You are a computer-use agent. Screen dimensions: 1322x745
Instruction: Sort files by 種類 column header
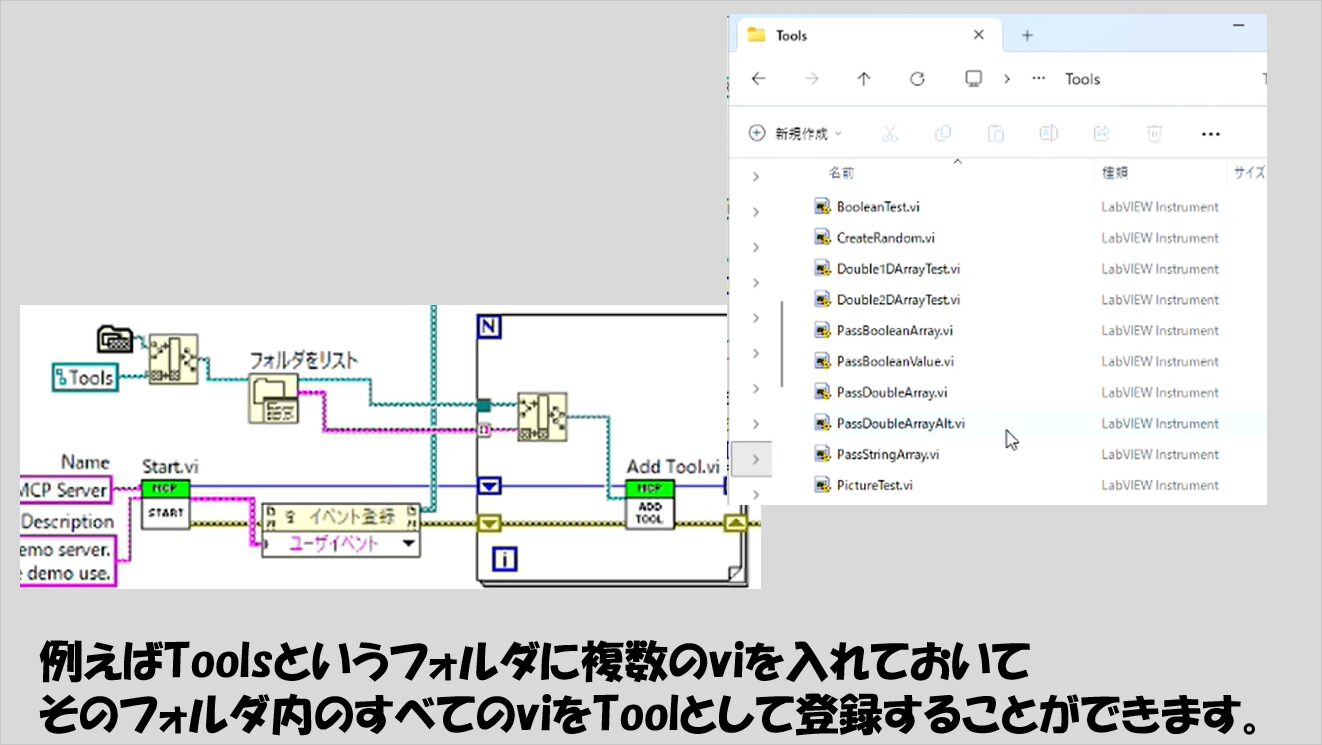click(1115, 173)
